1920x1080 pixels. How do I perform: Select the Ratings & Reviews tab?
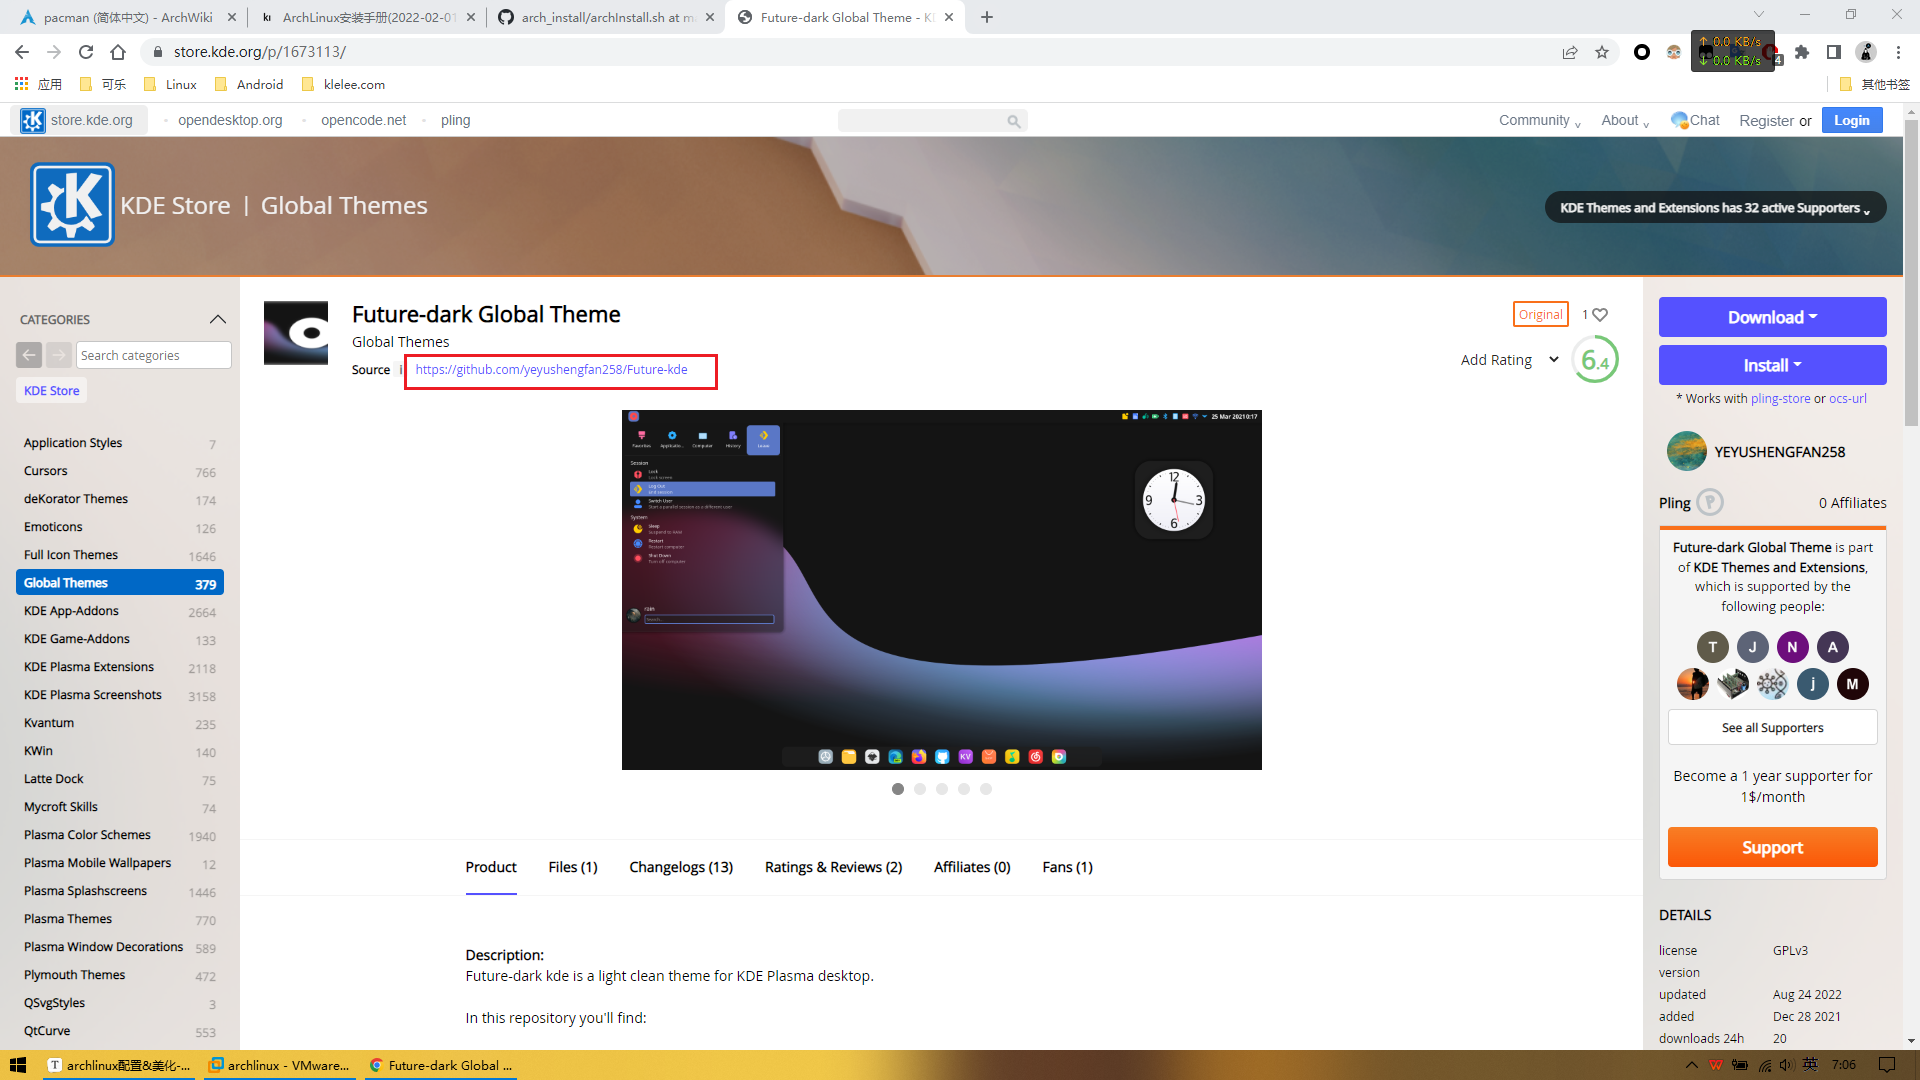point(833,866)
